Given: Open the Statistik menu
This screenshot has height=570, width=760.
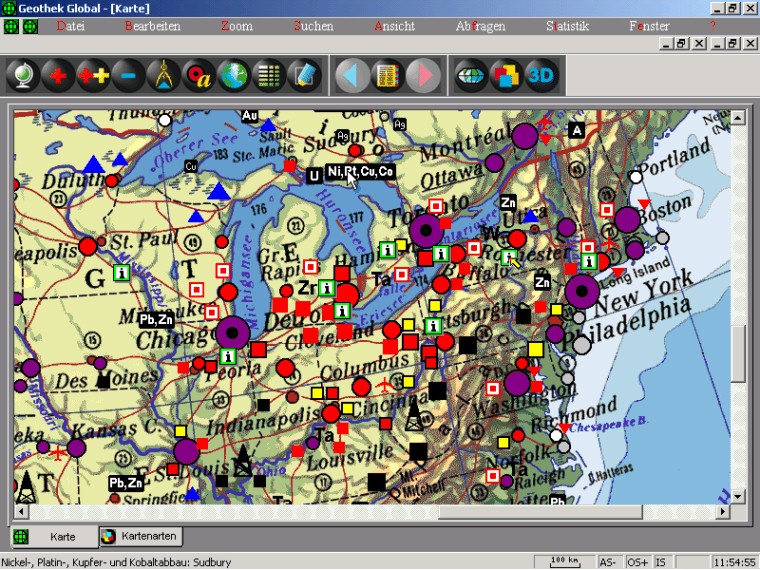Looking at the screenshot, I should (x=567, y=26).
